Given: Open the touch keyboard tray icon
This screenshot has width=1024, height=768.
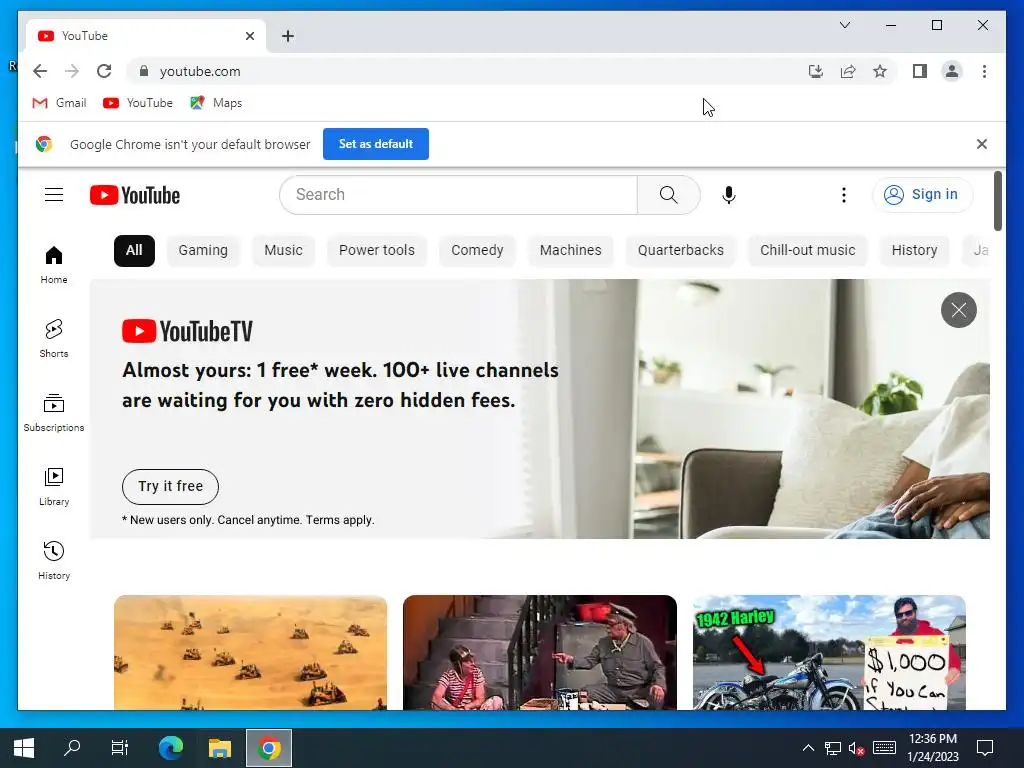Looking at the screenshot, I should point(884,748).
